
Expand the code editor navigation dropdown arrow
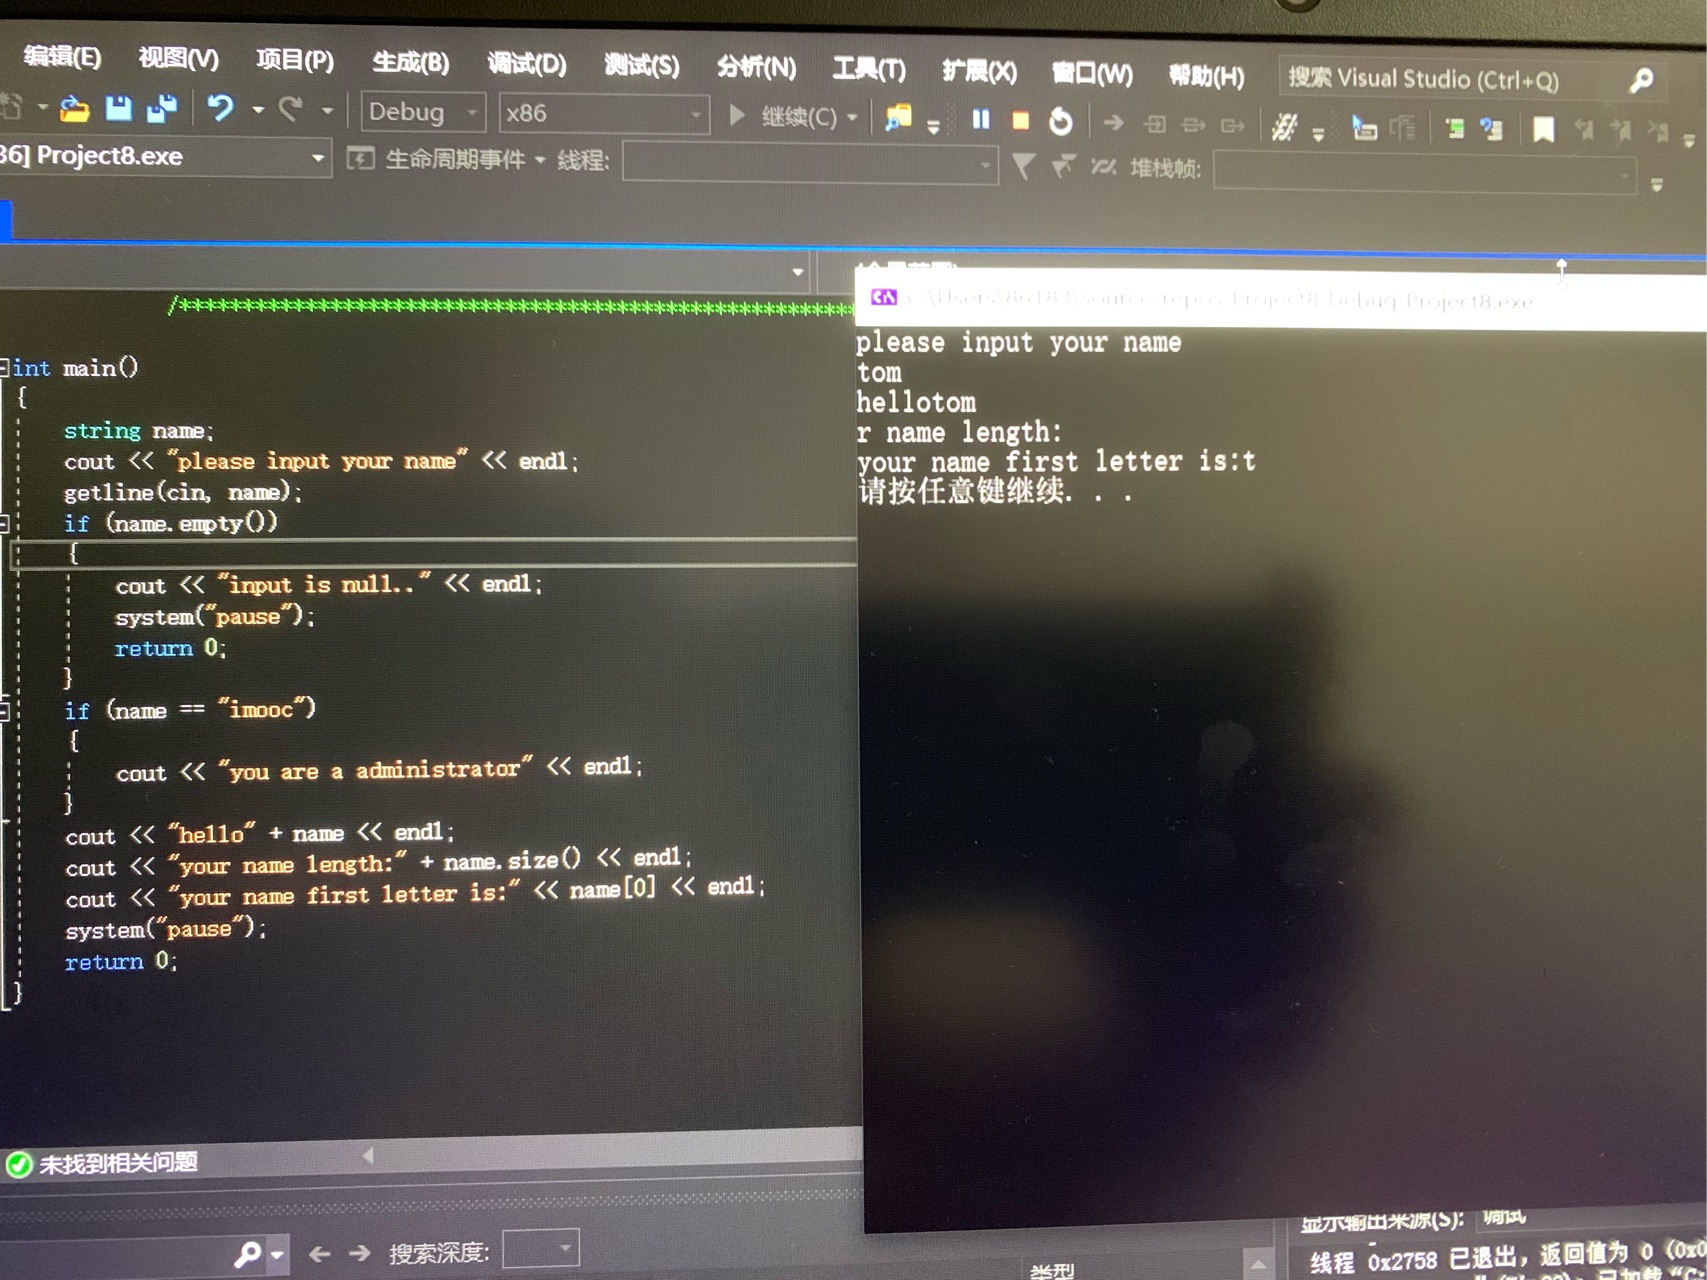pos(797,272)
